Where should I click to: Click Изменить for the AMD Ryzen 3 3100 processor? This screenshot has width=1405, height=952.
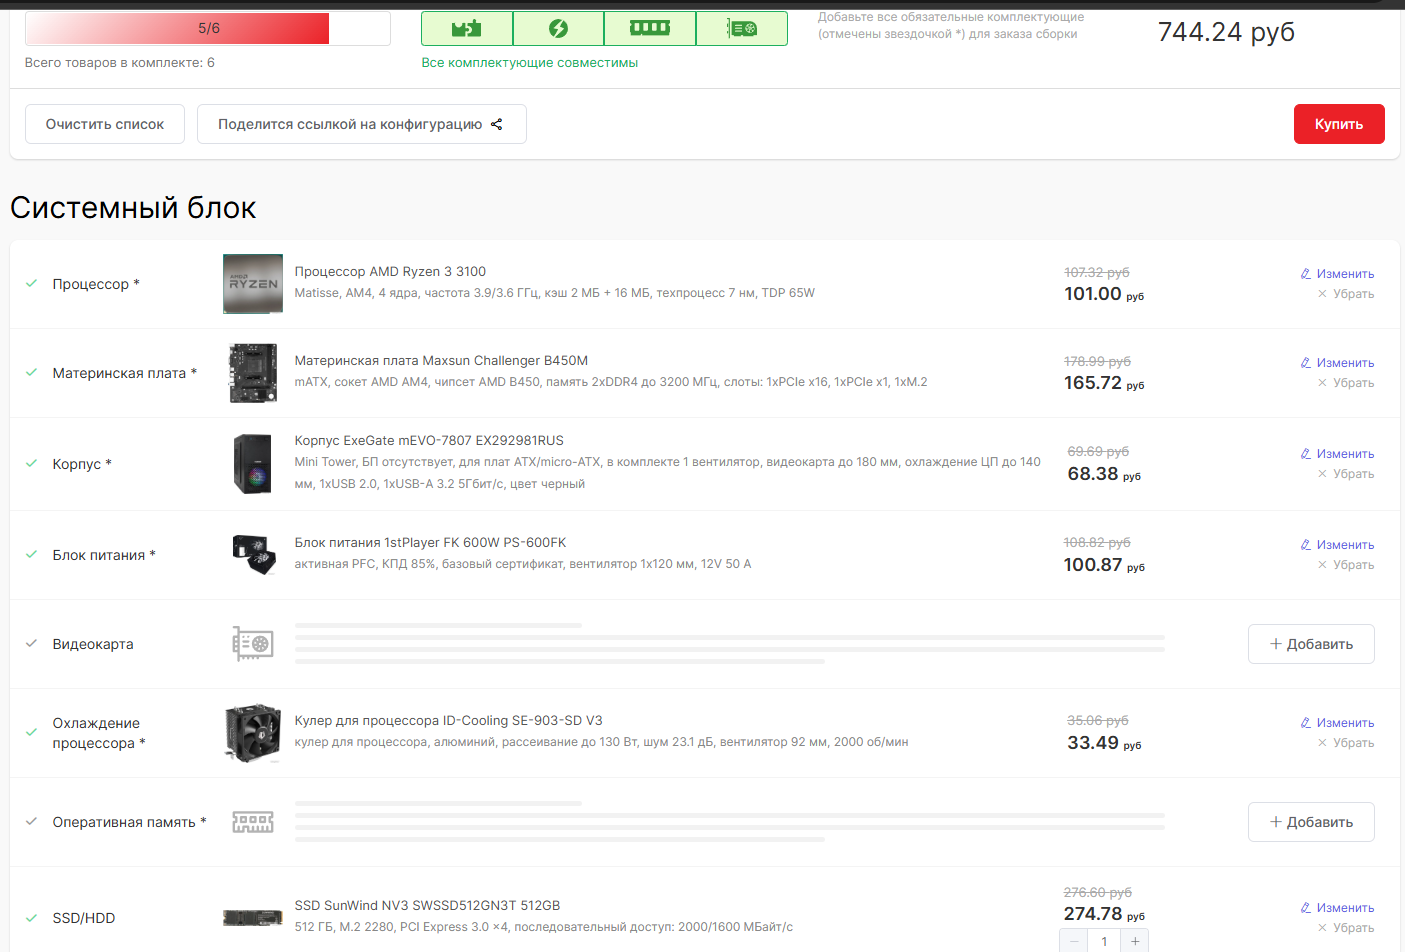[1337, 274]
